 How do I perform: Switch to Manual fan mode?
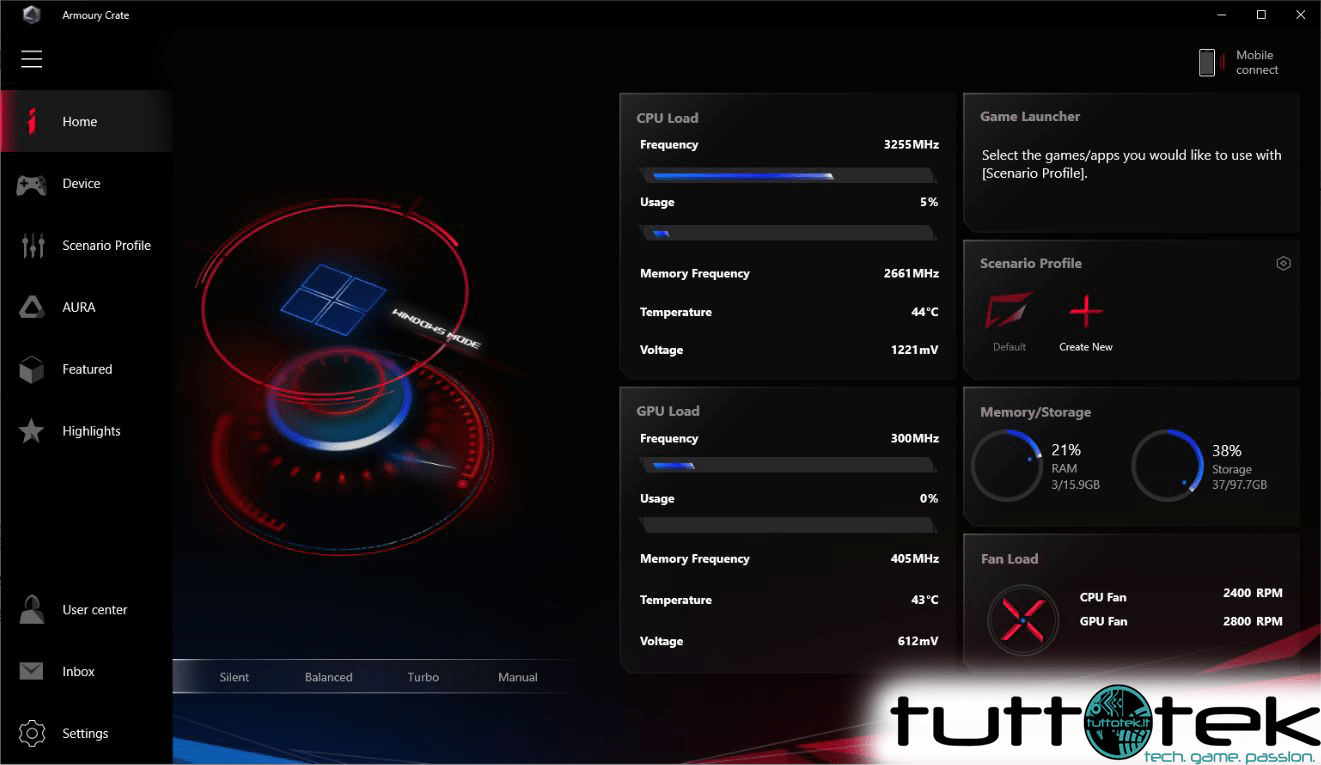(x=518, y=677)
